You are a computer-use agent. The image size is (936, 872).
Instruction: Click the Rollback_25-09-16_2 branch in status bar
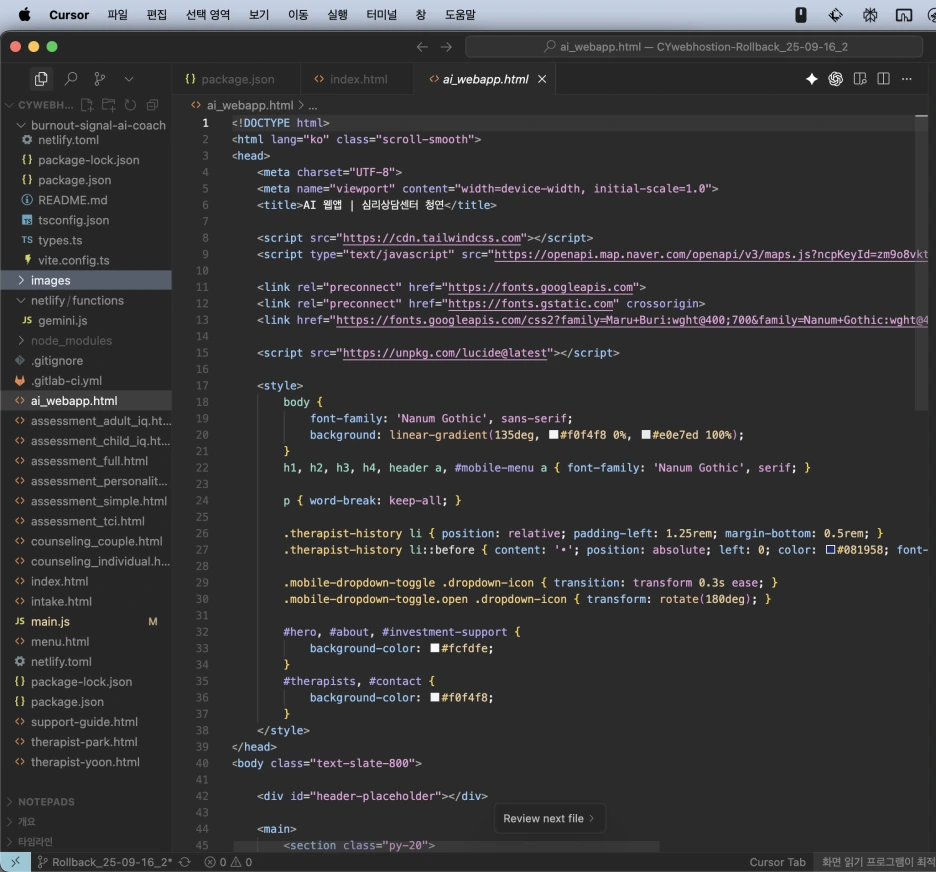click(105, 862)
